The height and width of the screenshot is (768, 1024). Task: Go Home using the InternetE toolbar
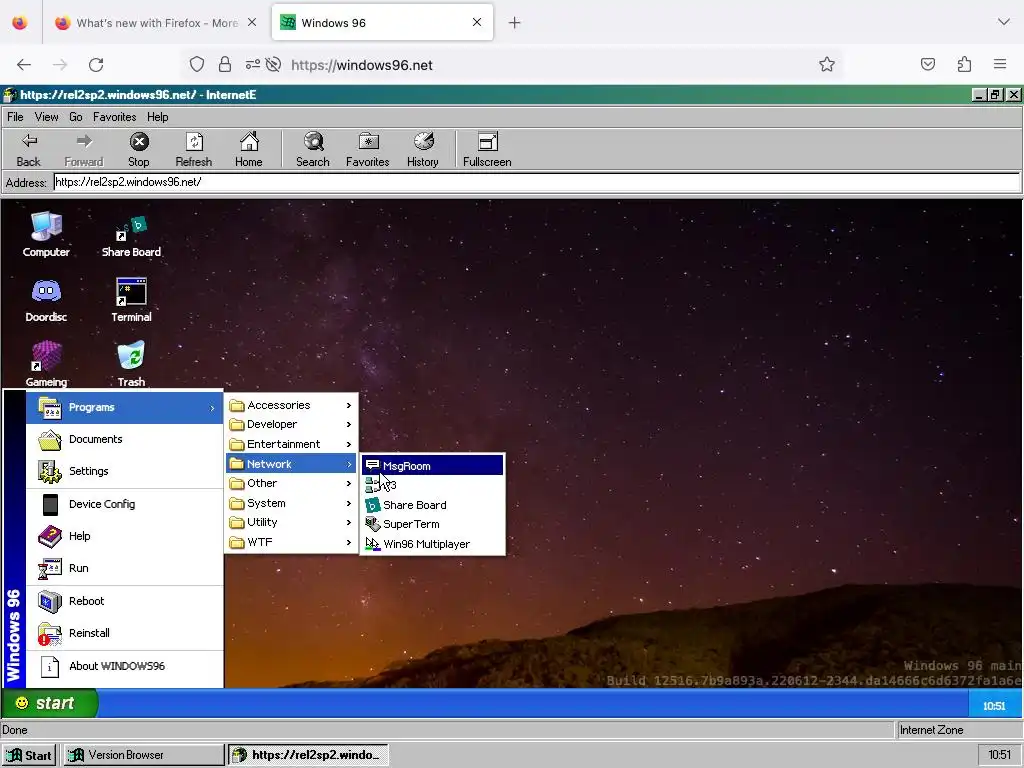coord(249,150)
